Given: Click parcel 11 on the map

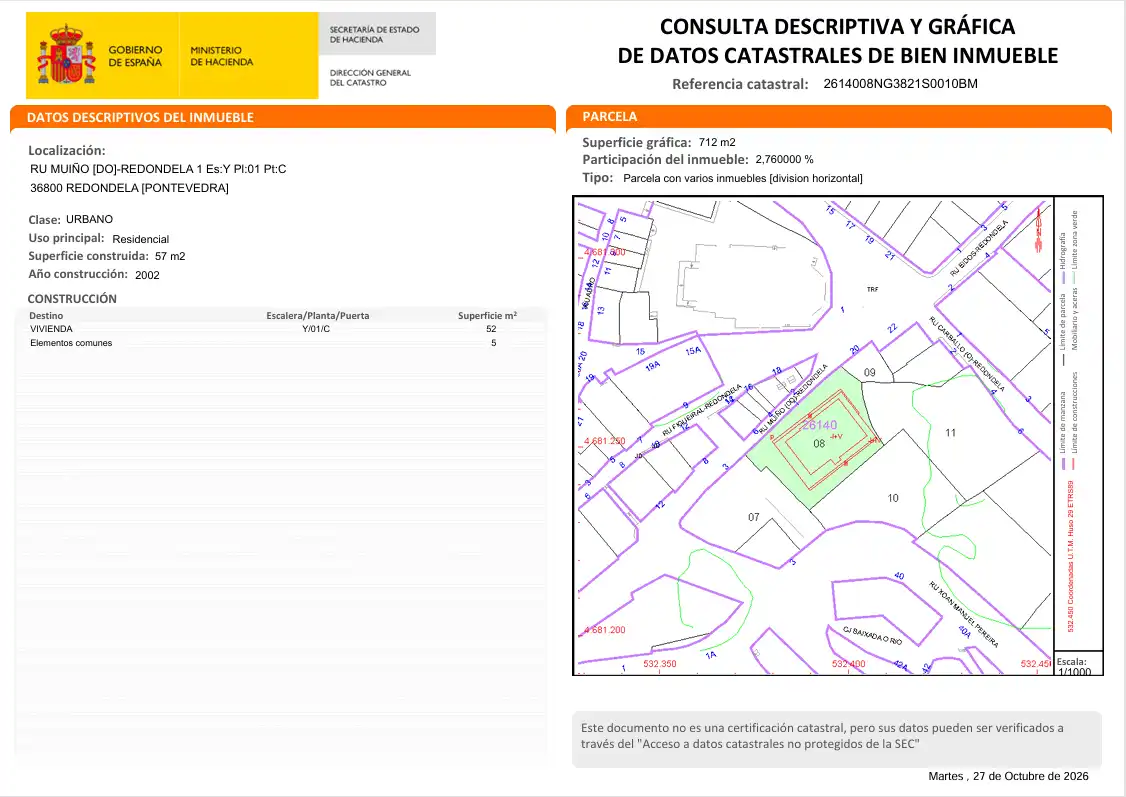Looking at the screenshot, I should 950,432.
